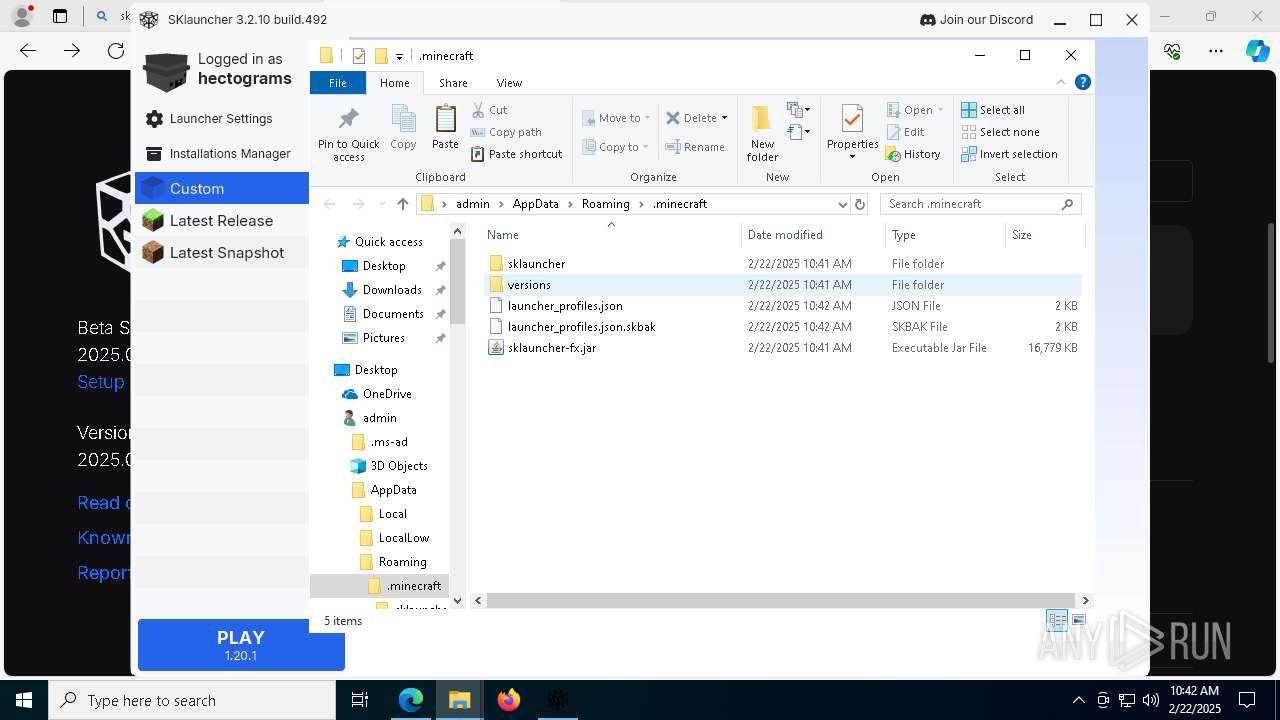
Task: Open Launcher Settings in SKlauncher
Action: [x=221, y=119]
